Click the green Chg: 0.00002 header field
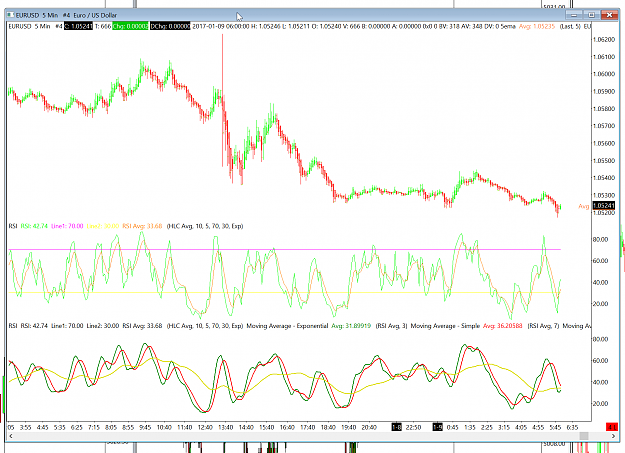 (130, 26)
